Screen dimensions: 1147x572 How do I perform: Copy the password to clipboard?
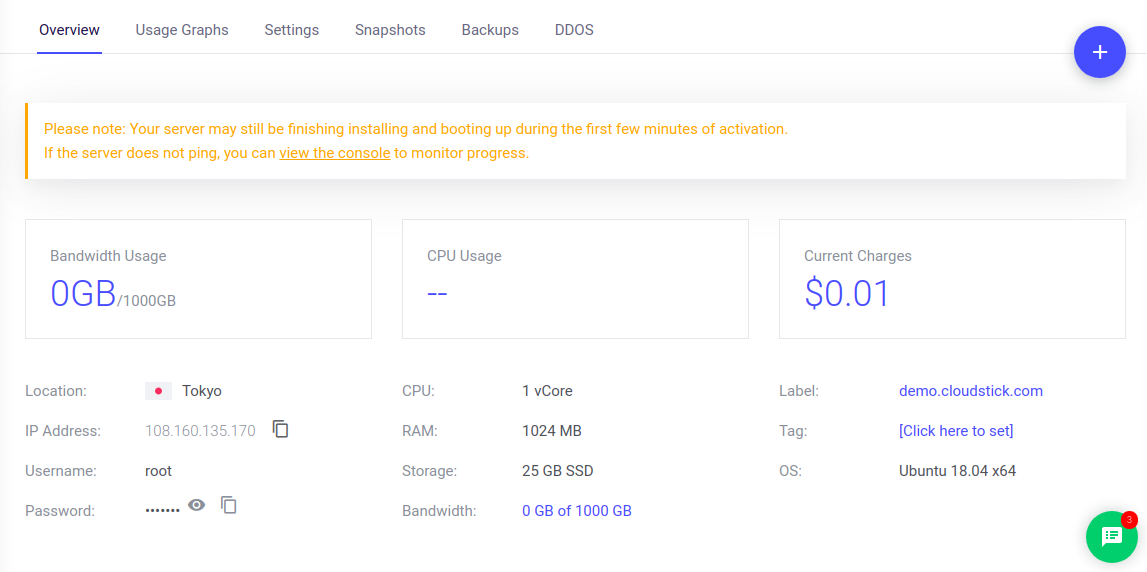tap(229, 505)
